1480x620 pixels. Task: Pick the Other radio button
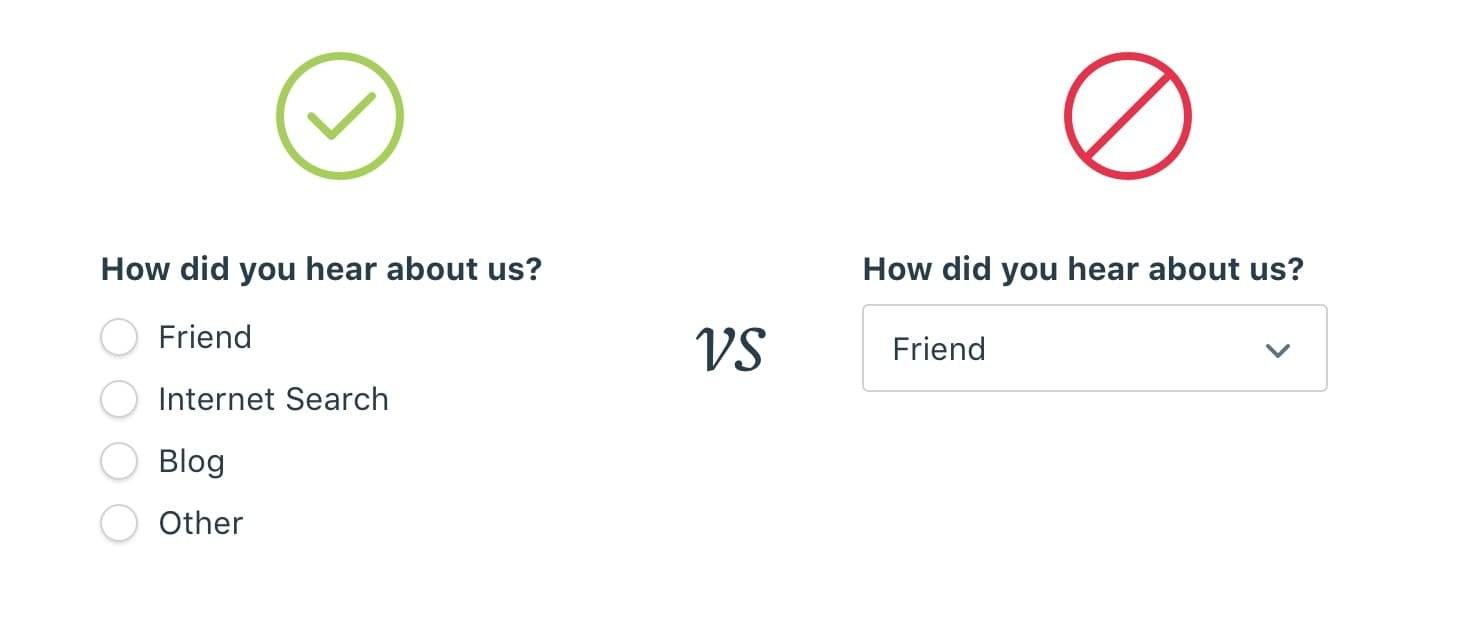click(x=118, y=523)
